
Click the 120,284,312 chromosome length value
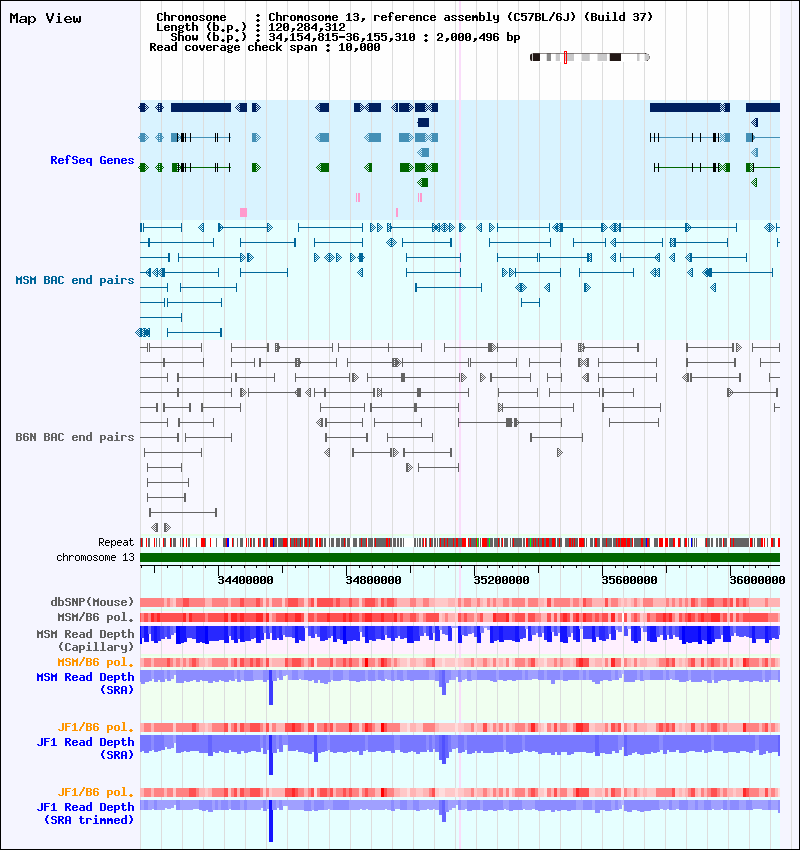click(307, 27)
